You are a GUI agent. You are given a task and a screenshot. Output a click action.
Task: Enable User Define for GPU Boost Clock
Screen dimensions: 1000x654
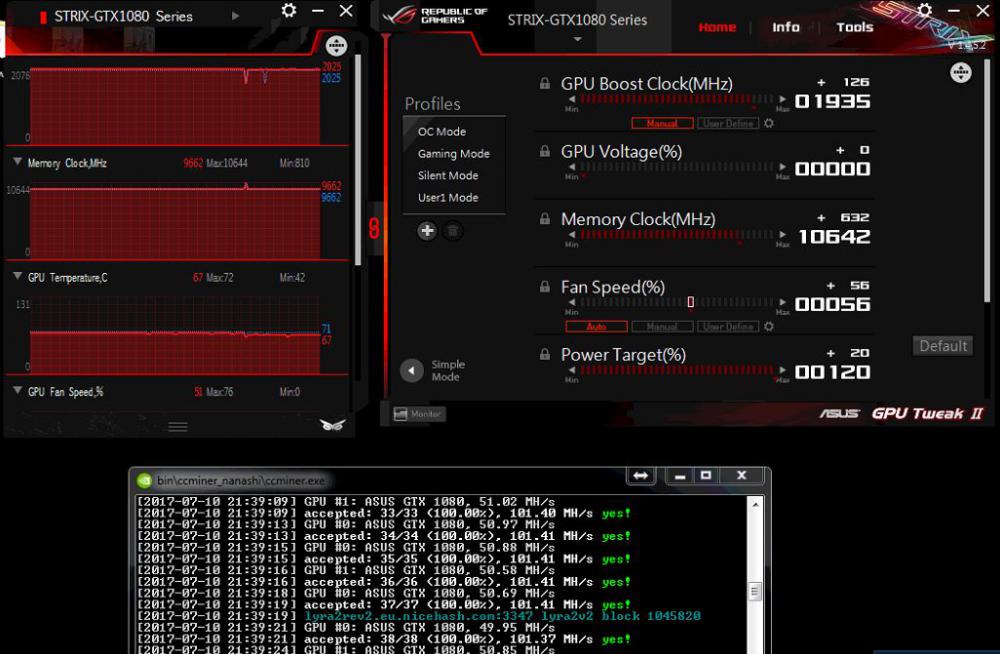click(x=728, y=124)
